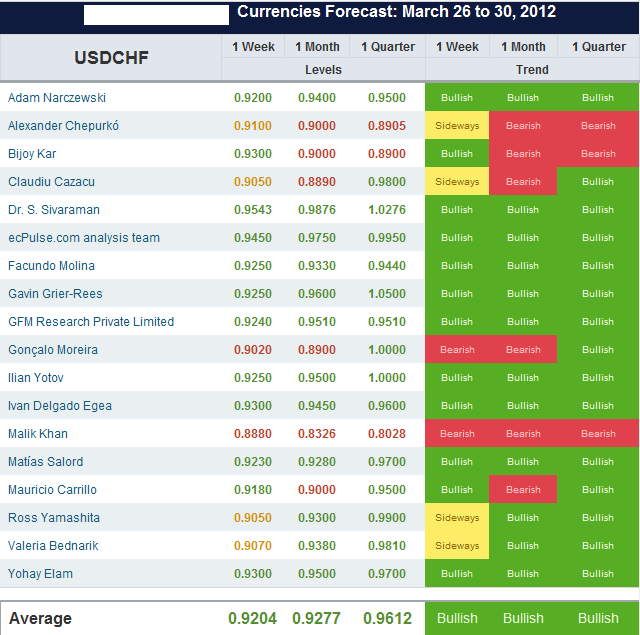The image size is (640, 635).
Task: Click Malik Khan's 0.8880 weekly level
Action: [x=253, y=434]
